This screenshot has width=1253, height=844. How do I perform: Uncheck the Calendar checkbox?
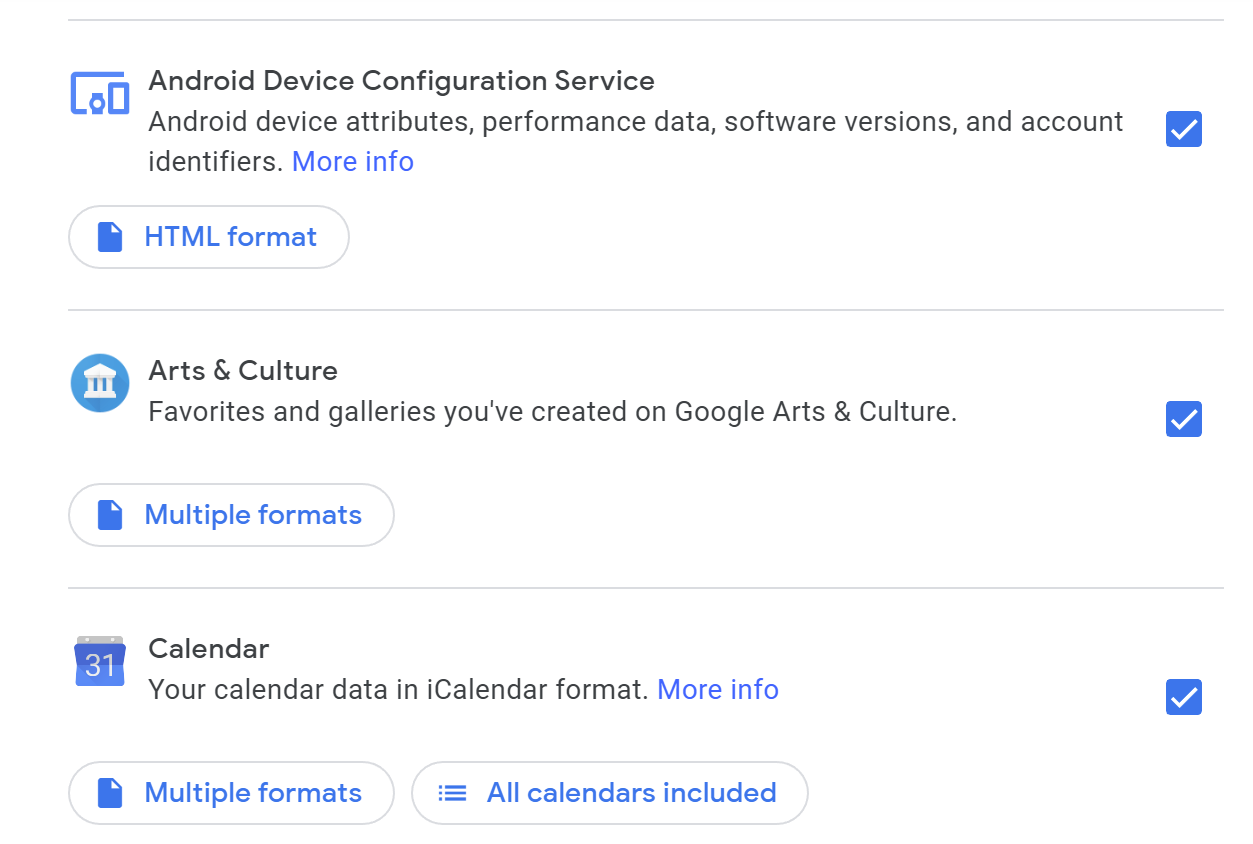[1183, 697]
